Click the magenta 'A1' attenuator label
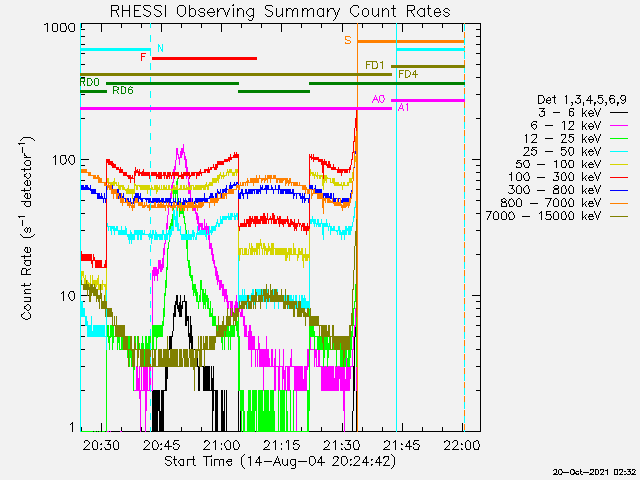Viewport: 640px width, 480px height. coord(404,108)
